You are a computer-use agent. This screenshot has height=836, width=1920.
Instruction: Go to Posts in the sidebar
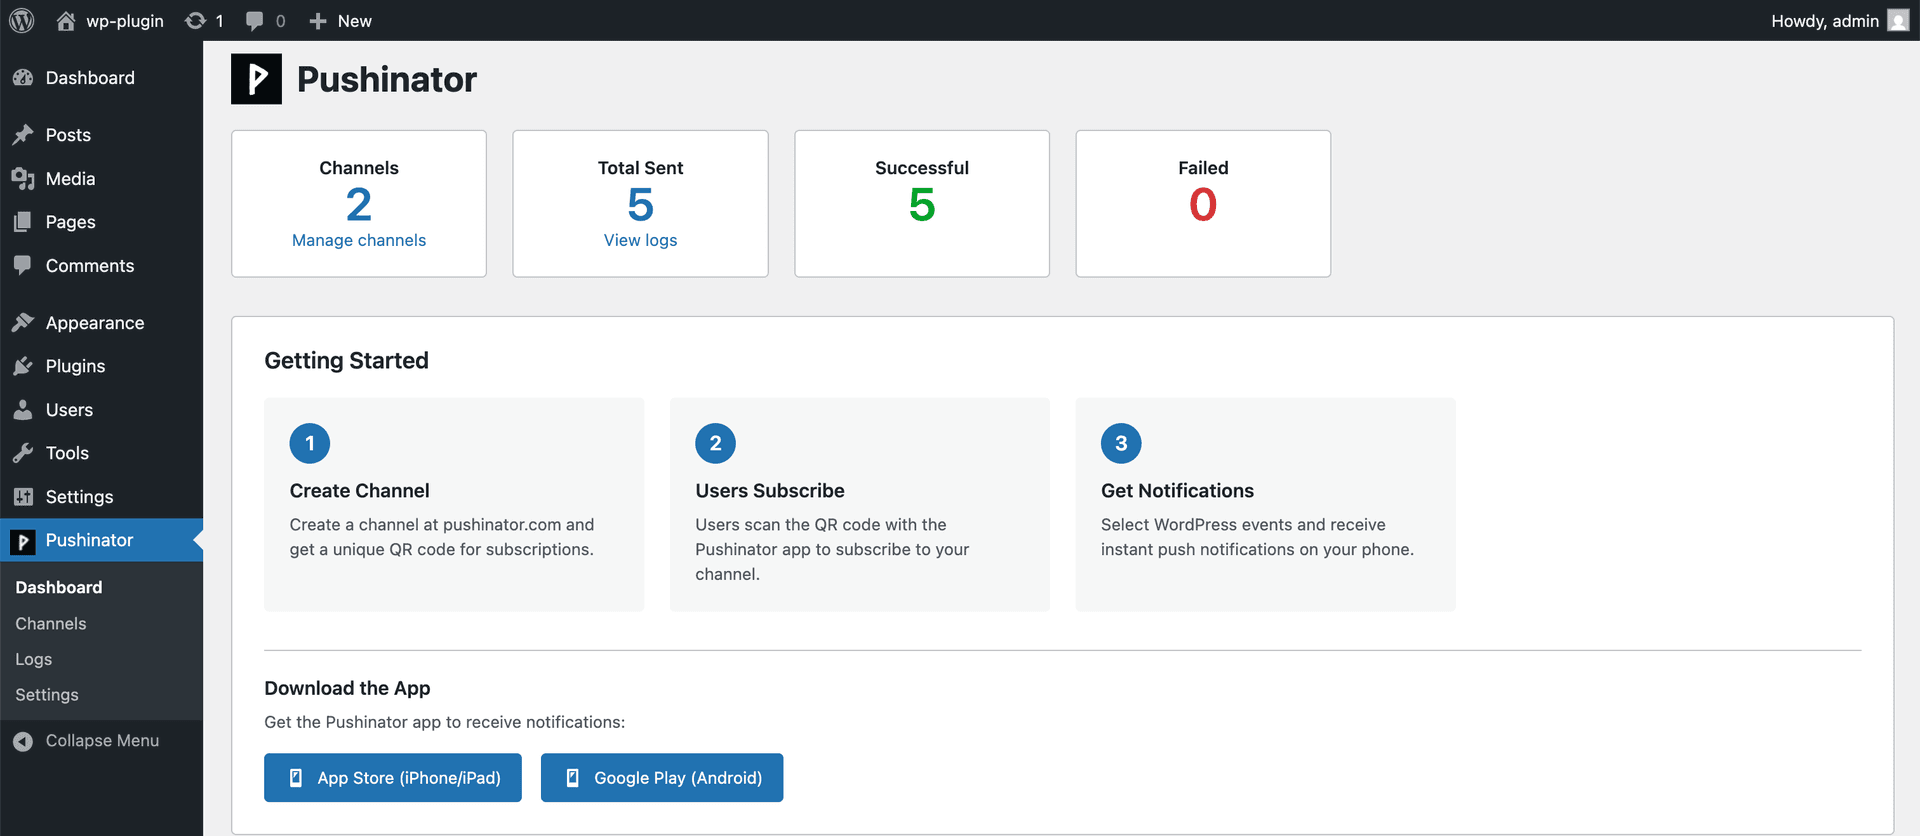(x=101, y=134)
